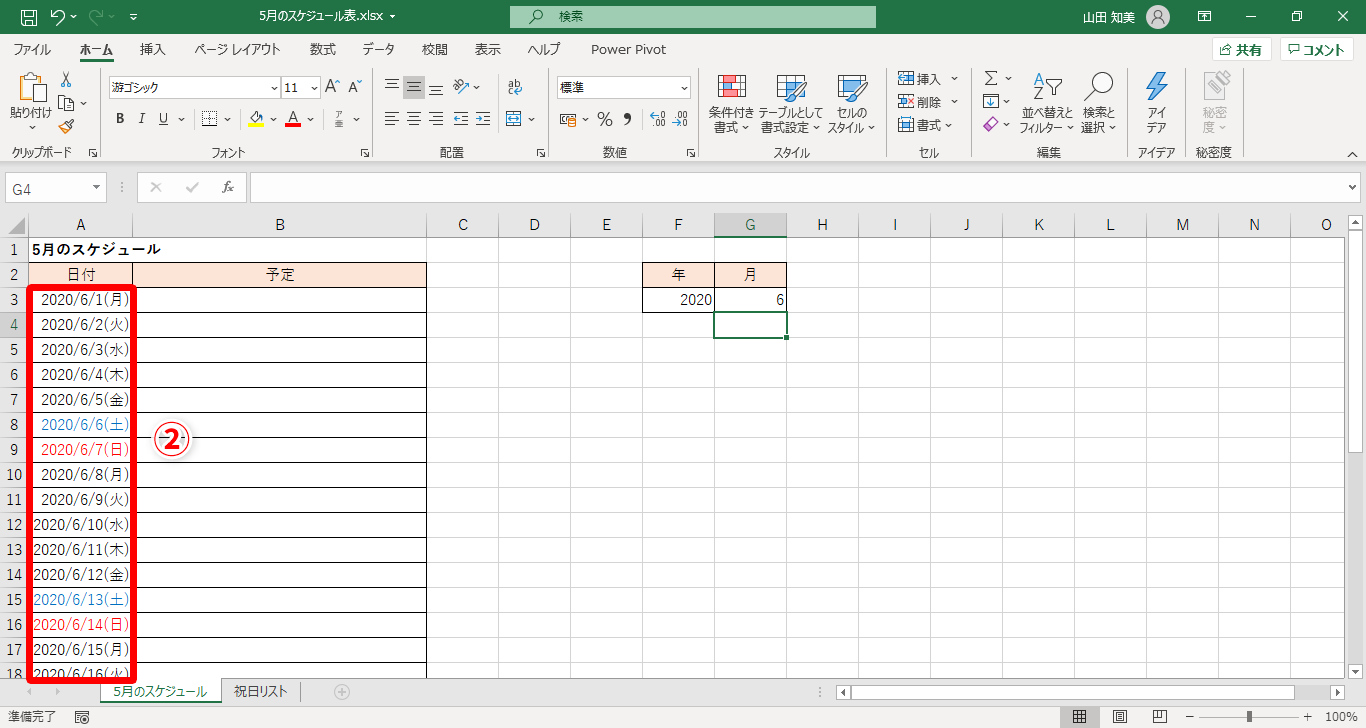The height and width of the screenshot is (728, 1366).
Task: Toggle Align Left horizontal alignment
Action: pyautogui.click(x=392, y=119)
